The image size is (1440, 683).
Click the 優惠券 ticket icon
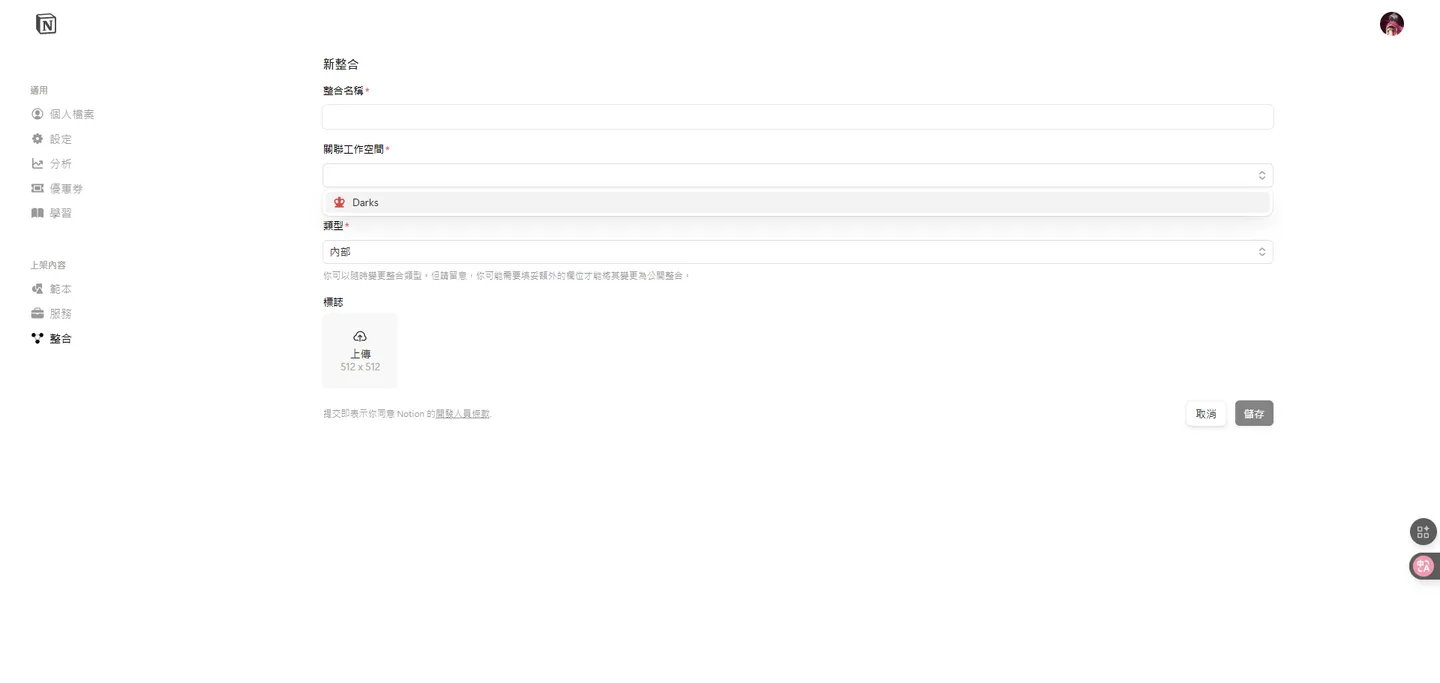pos(38,188)
